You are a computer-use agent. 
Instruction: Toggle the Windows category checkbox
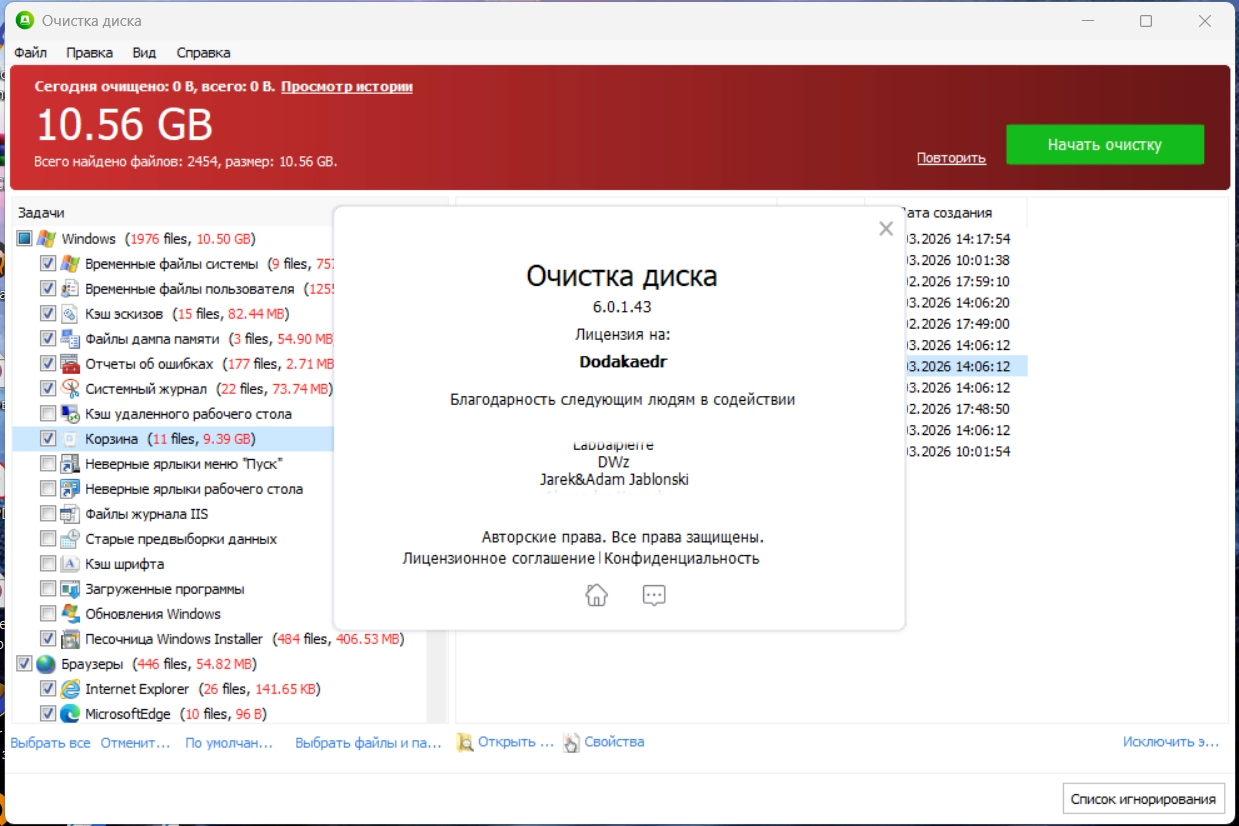pyautogui.click(x=24, y=239)
